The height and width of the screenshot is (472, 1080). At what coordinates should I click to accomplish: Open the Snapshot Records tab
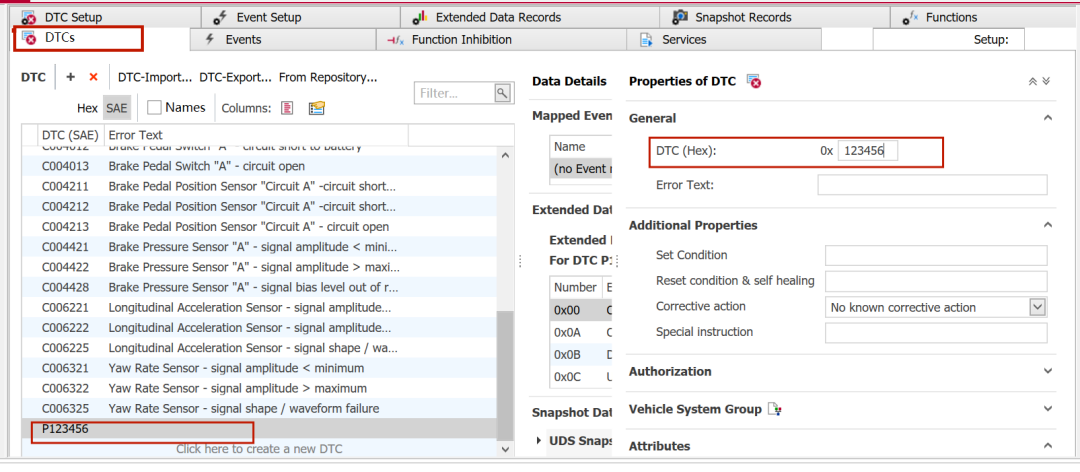coord(743,17)
